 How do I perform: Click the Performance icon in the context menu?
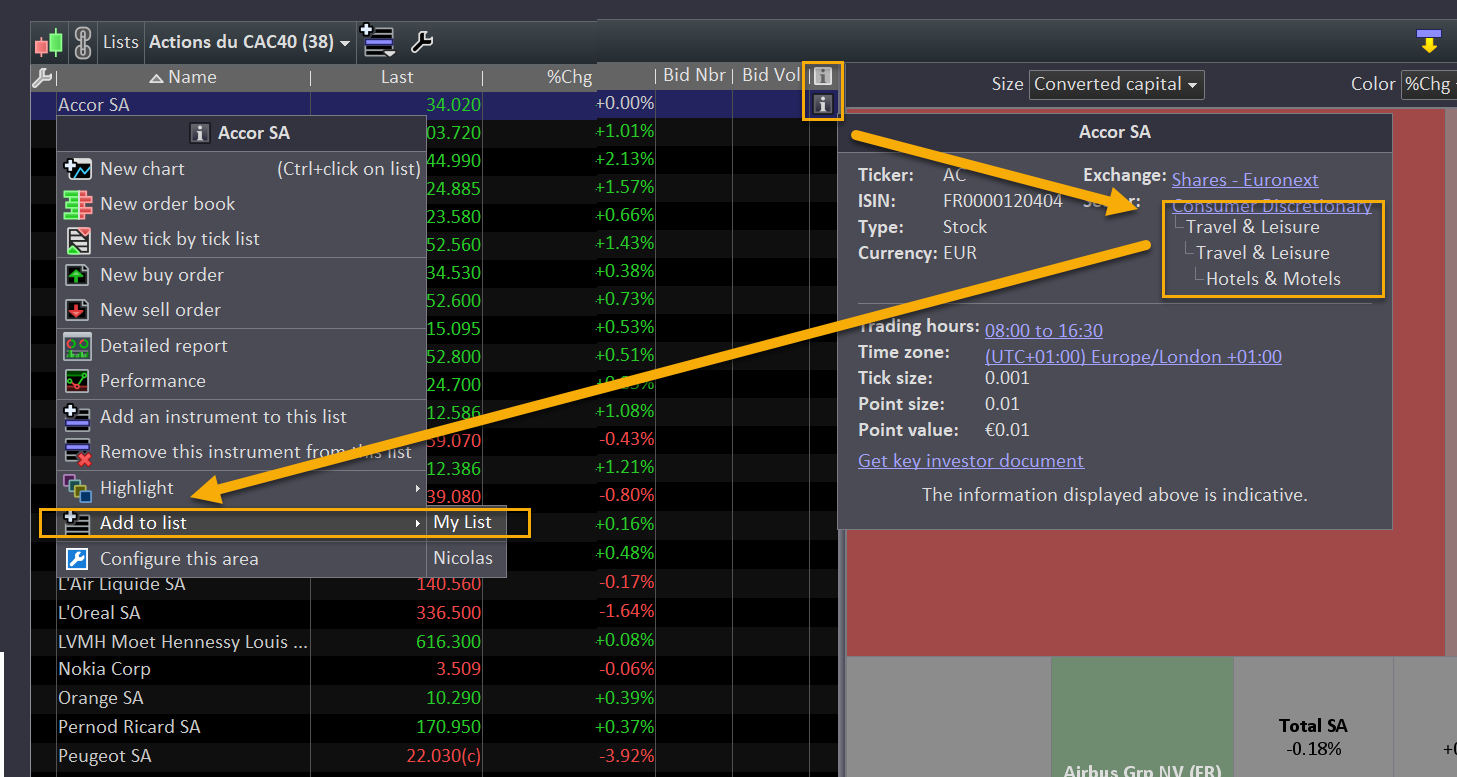[78, 381]
